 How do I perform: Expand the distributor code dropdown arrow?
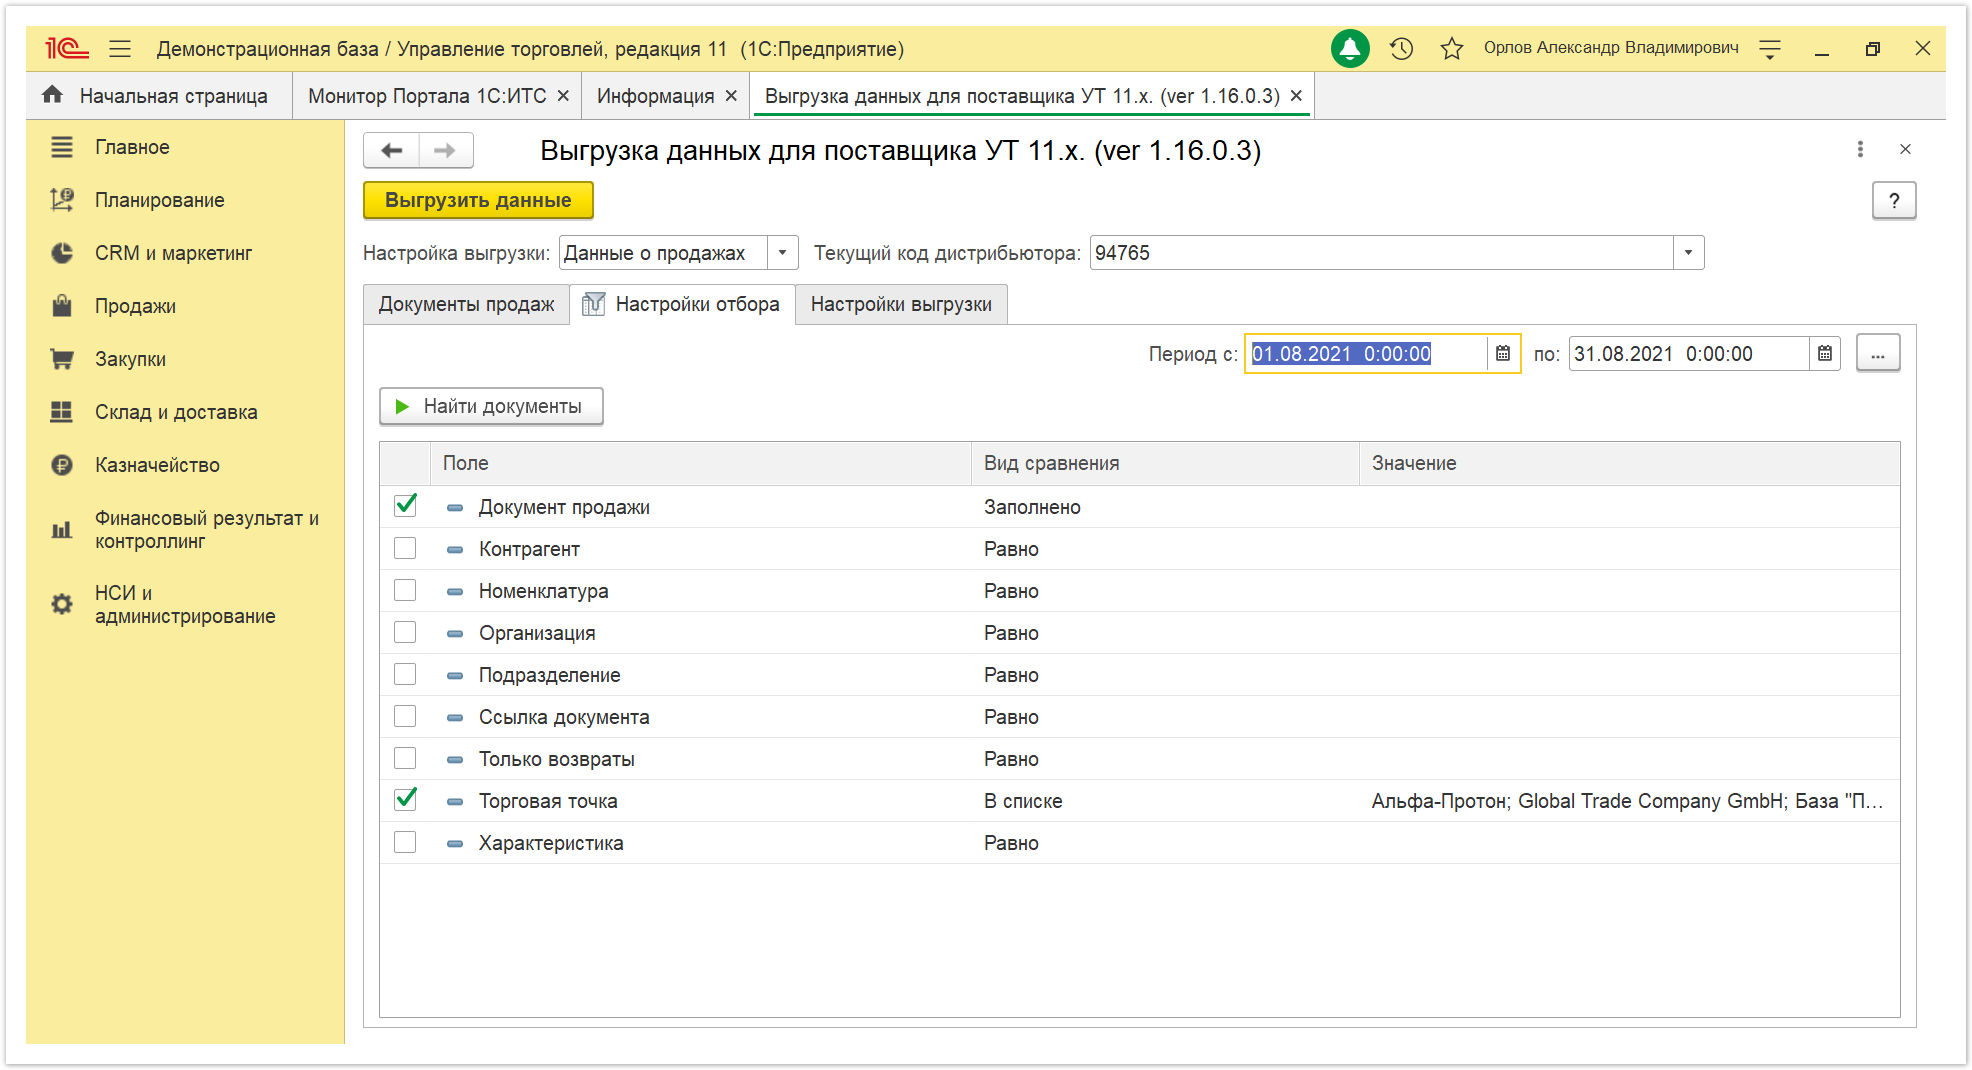tap(1688, 253)
